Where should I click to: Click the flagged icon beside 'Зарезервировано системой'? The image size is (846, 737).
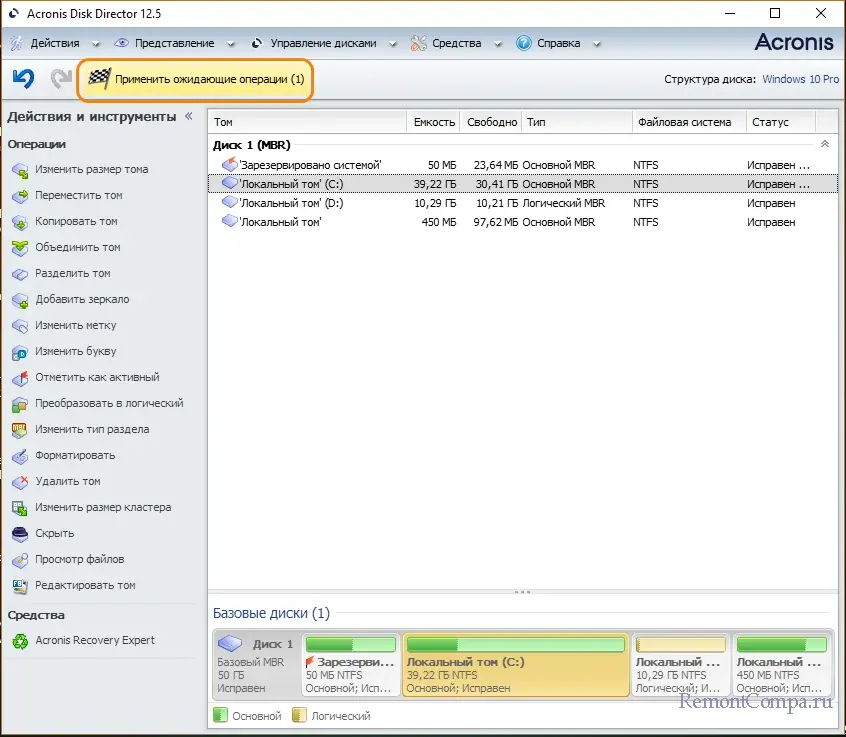(230, 164)
